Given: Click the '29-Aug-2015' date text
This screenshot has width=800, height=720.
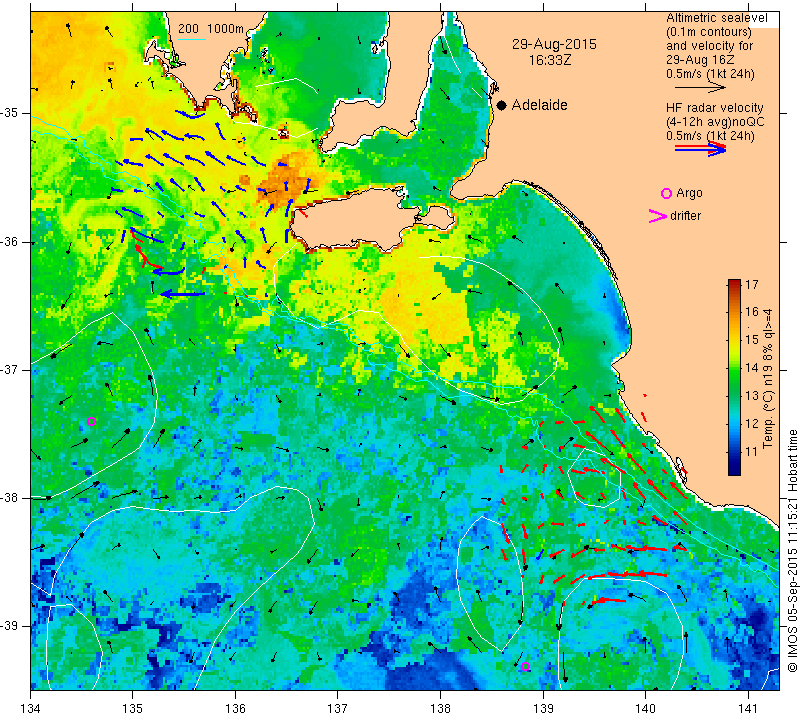Looking at the screenshot, I should tap(554, 44).
